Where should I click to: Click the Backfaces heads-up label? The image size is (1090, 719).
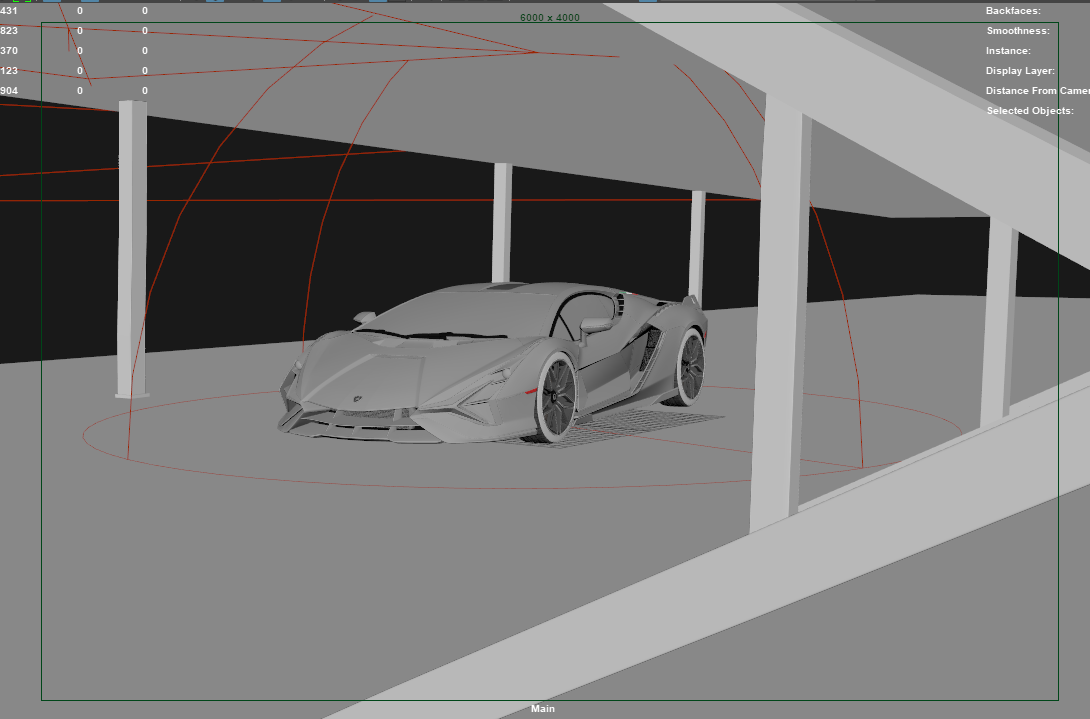click(1013, 10)
